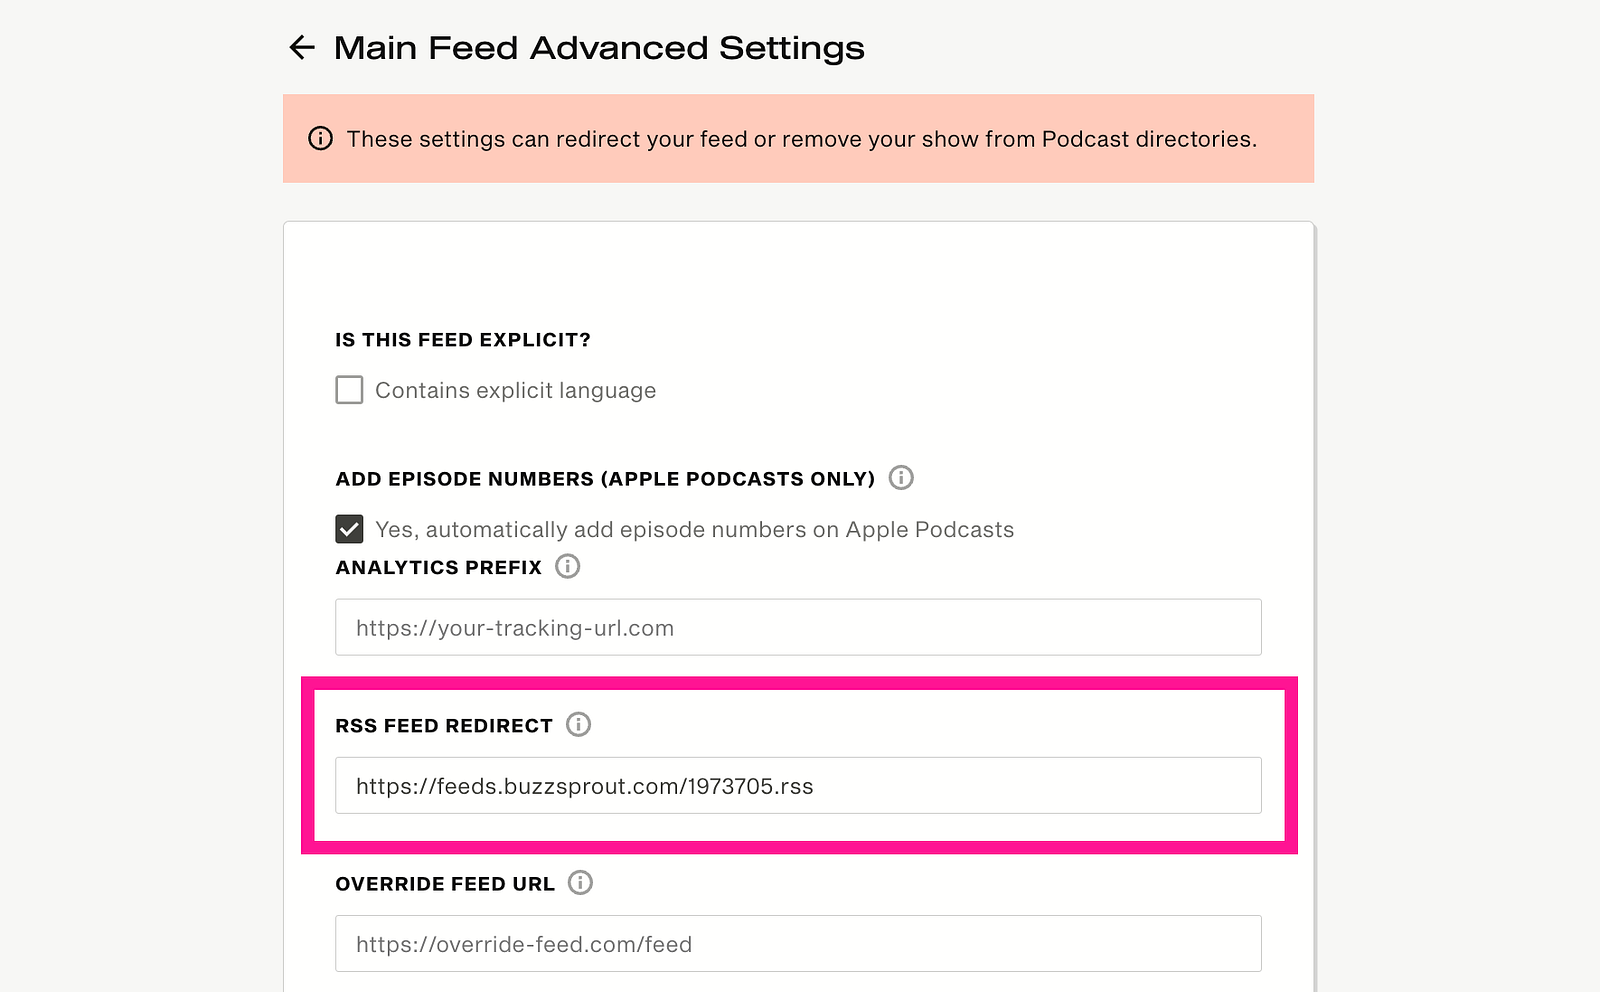
Task: Click the info icon in the warning banner
Action: [x=320, y=138]
